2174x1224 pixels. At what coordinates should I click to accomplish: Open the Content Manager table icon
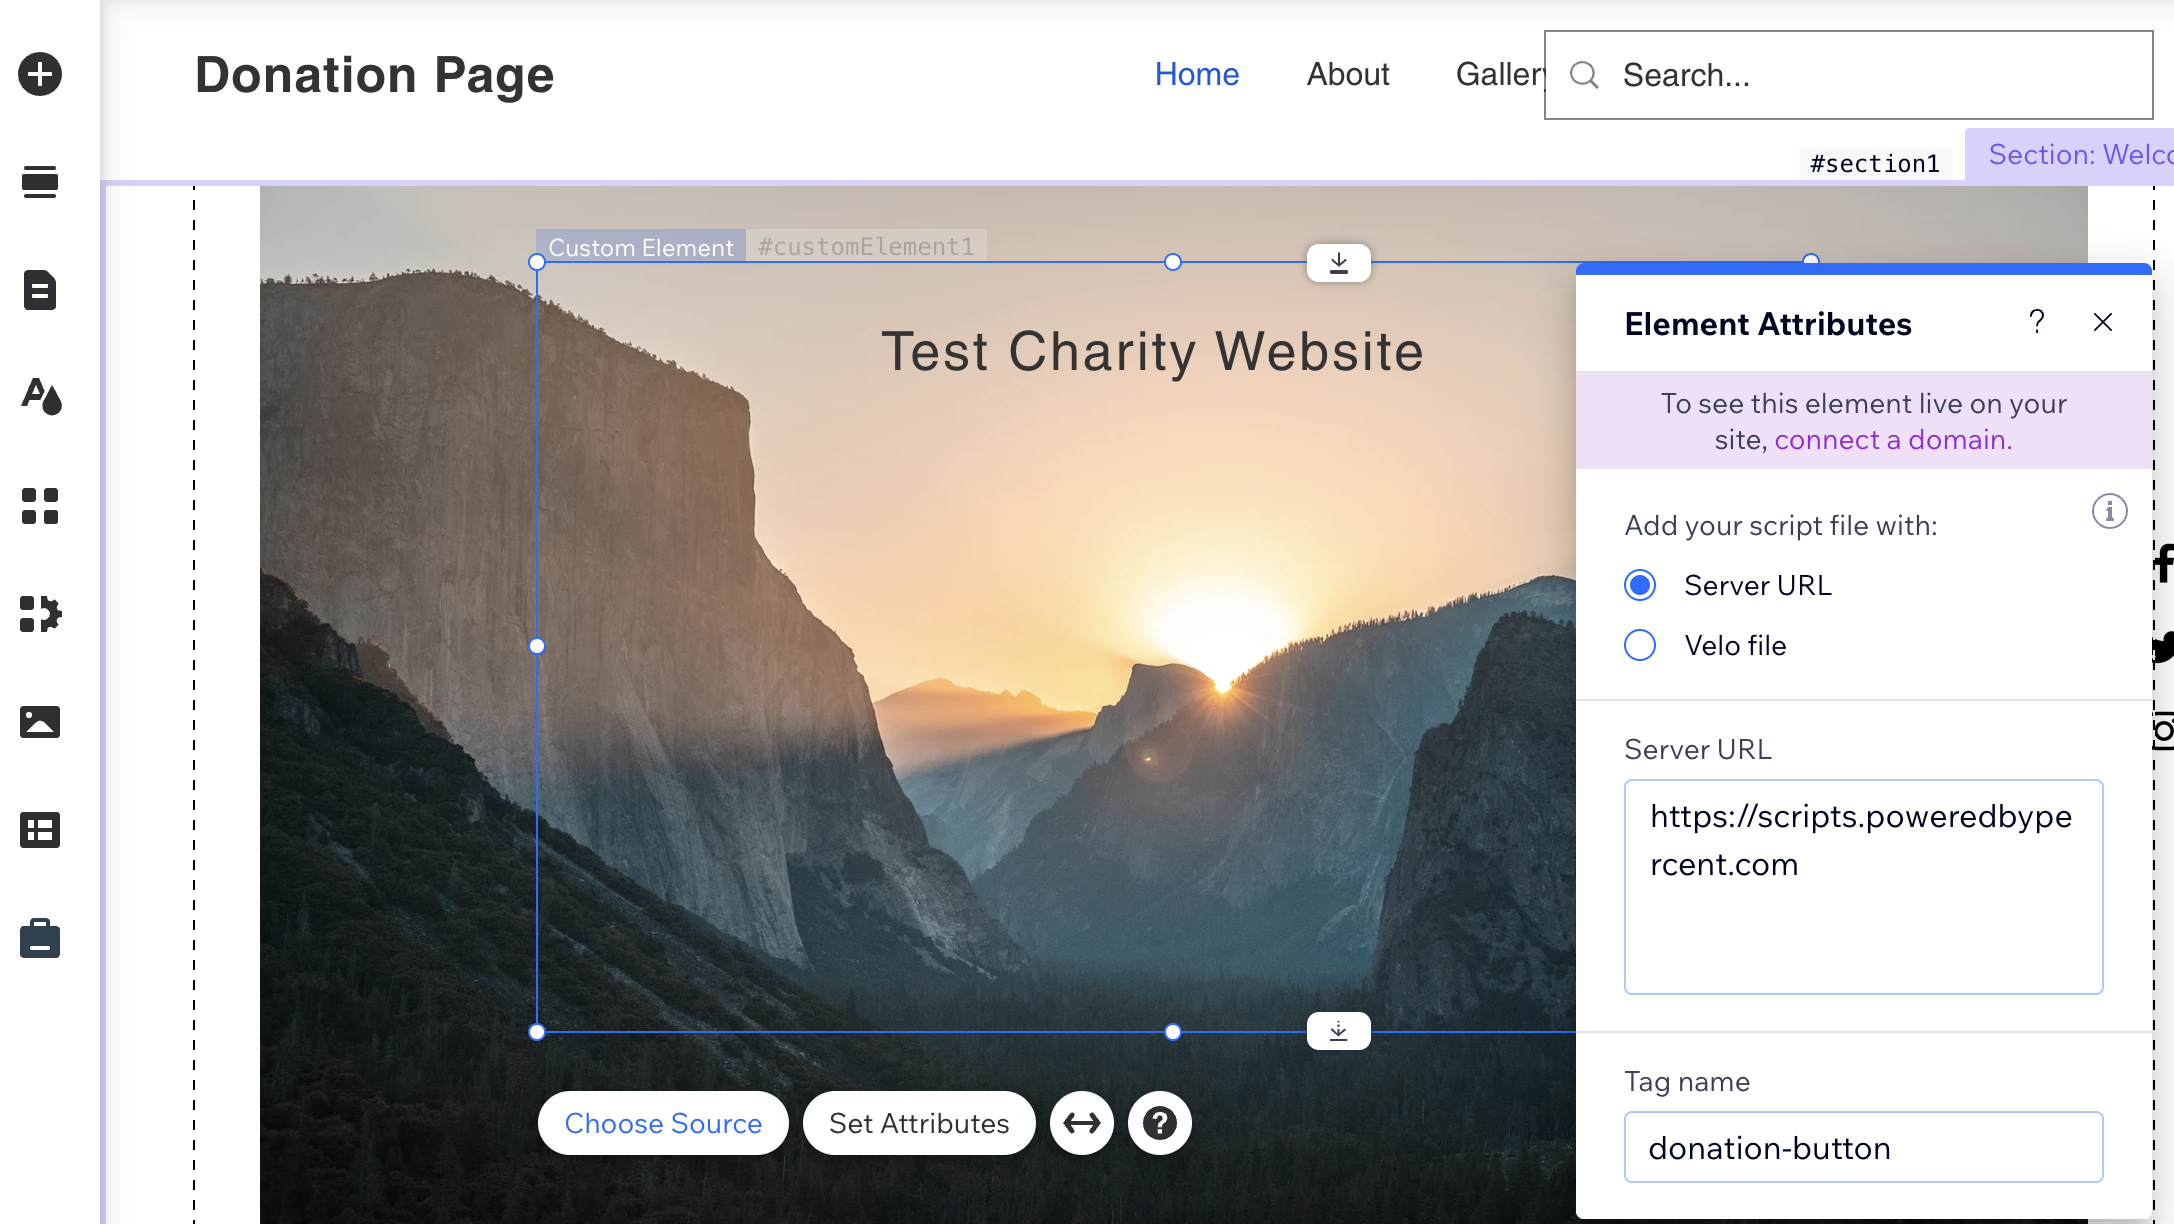(x=40, y=830)
